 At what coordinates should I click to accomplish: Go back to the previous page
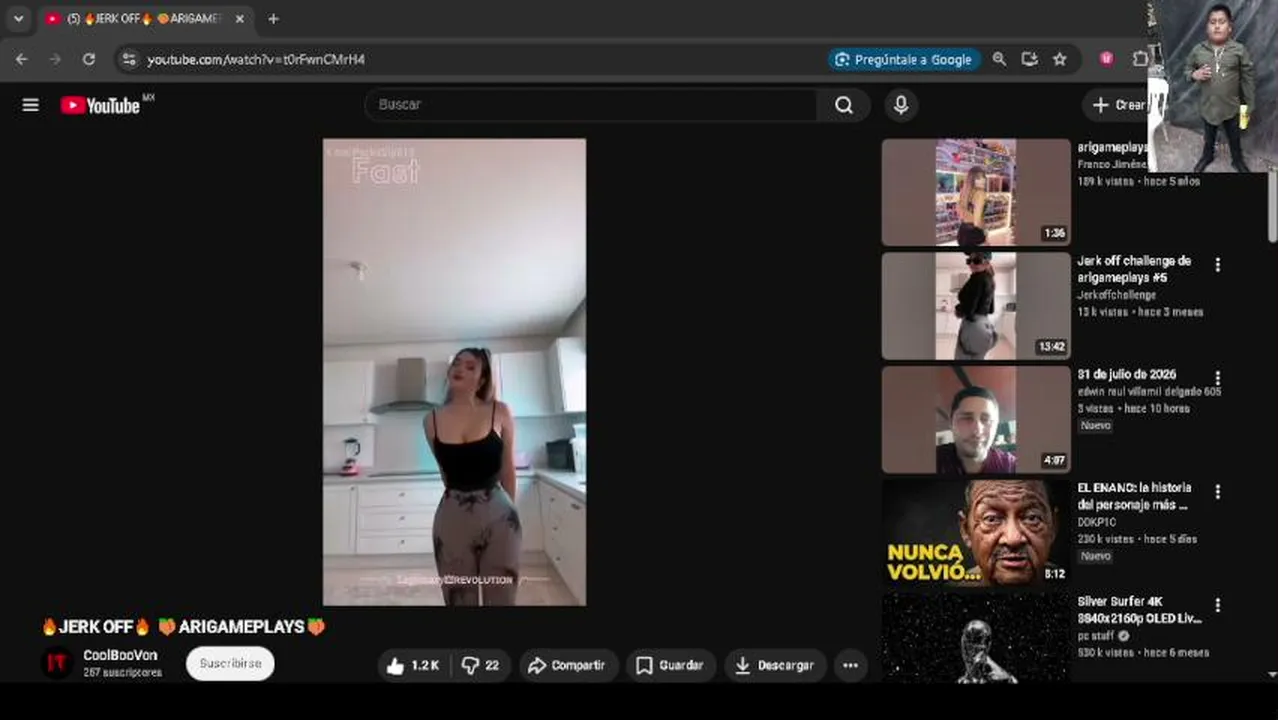tap(22, 59)
